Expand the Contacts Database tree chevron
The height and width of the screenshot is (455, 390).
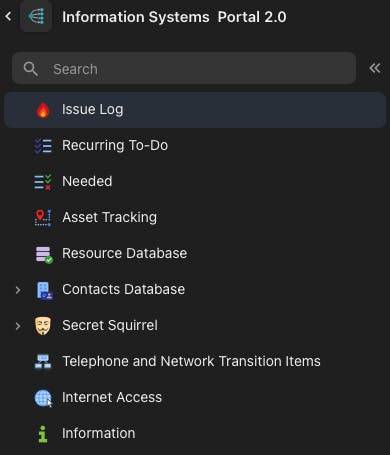click(18, 290)
